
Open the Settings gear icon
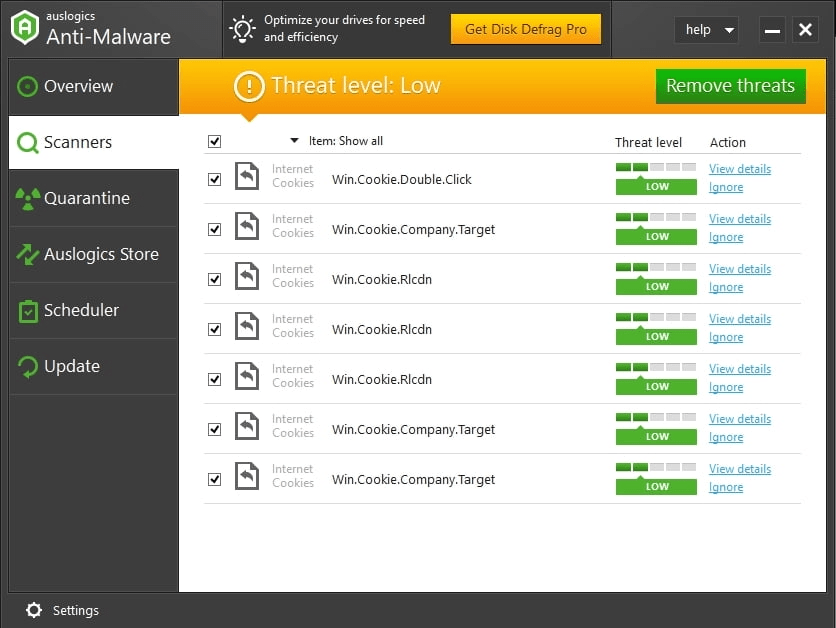34,610
